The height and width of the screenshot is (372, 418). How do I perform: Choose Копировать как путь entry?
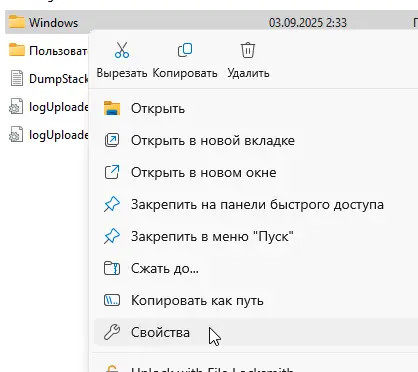tap(197, 300)
